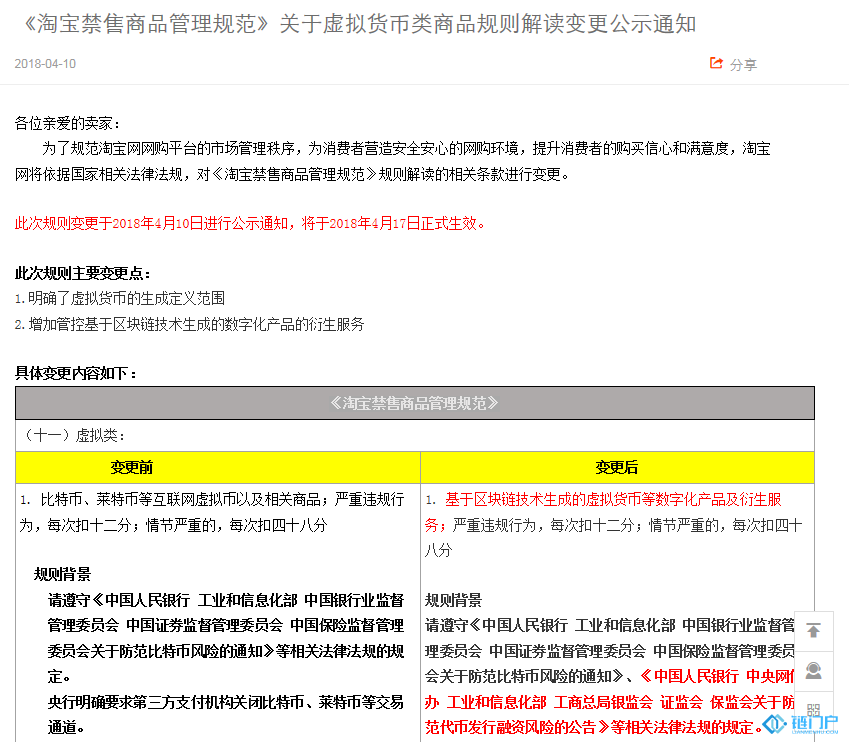
Task: Click the line 央行明确要求第三方支付机构关闭
Action: 225,714
